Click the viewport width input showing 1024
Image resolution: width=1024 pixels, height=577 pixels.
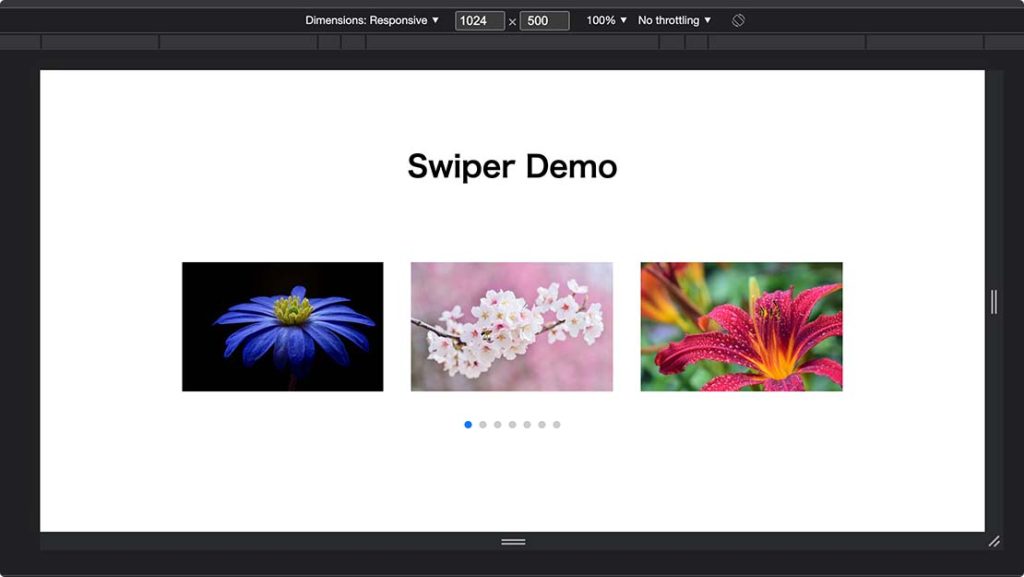point(480,20)
